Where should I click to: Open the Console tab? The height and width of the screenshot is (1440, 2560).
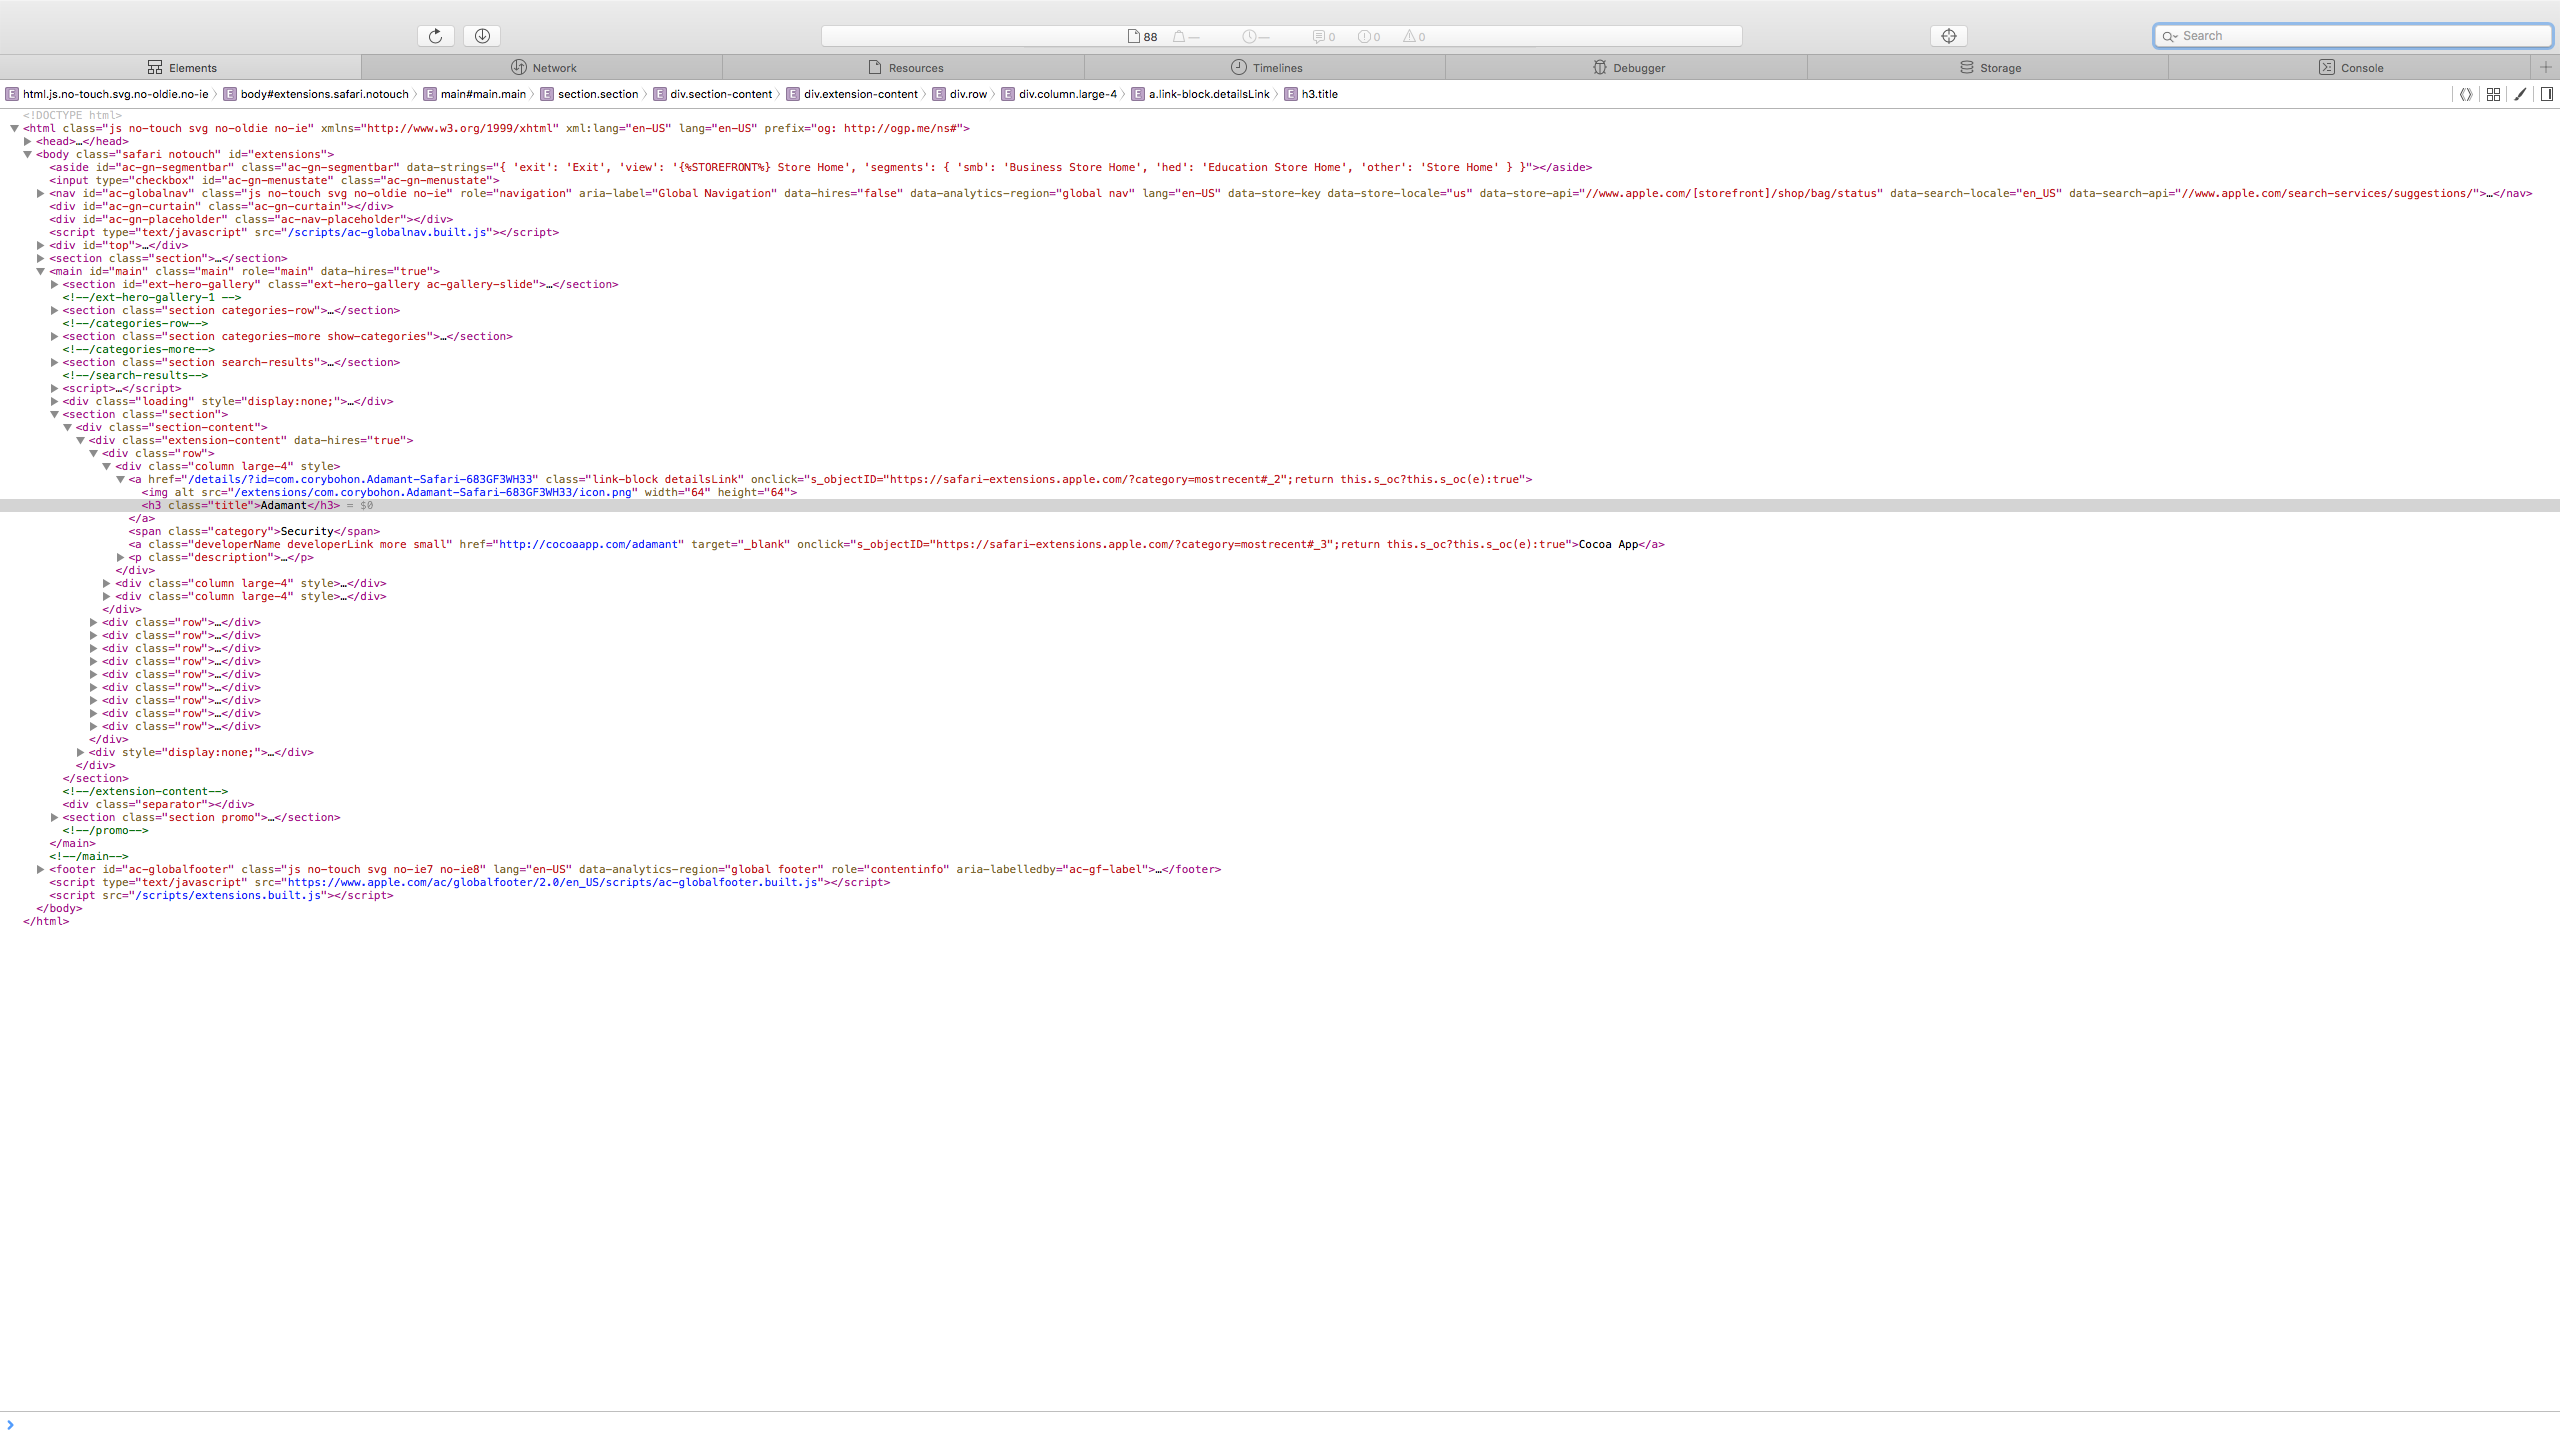(2351, 68)
